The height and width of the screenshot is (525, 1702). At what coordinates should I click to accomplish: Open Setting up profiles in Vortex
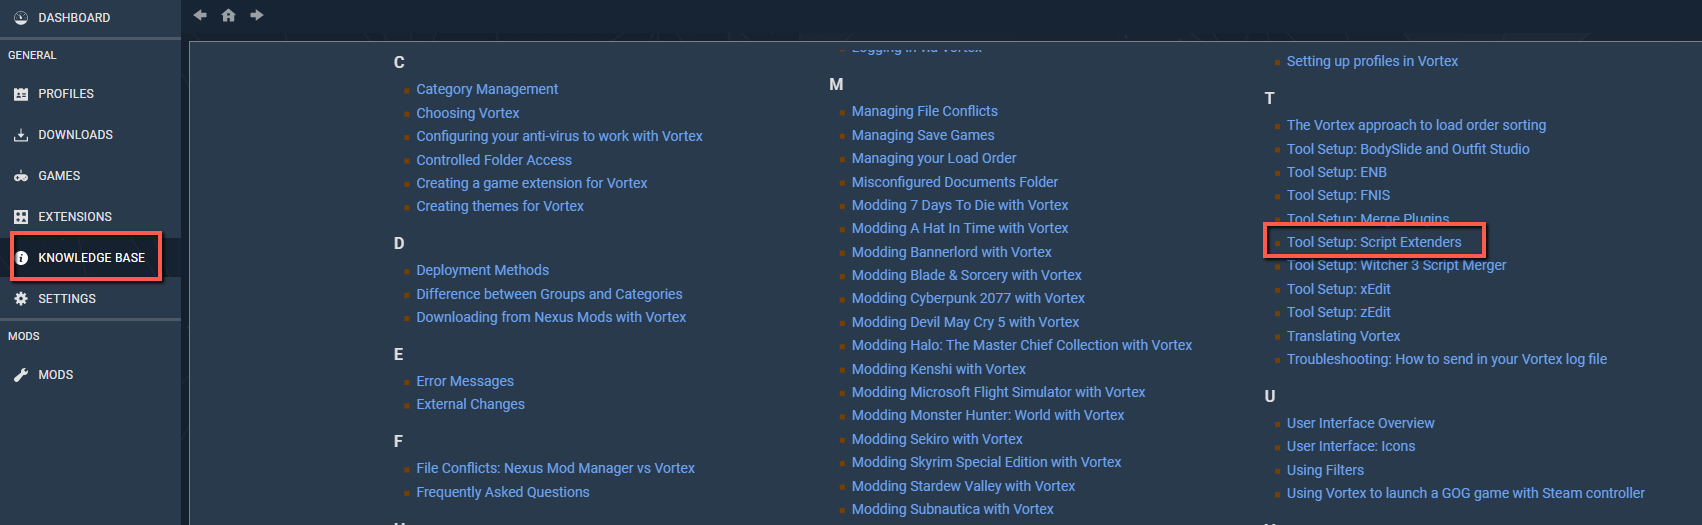tap(1372, 61)
